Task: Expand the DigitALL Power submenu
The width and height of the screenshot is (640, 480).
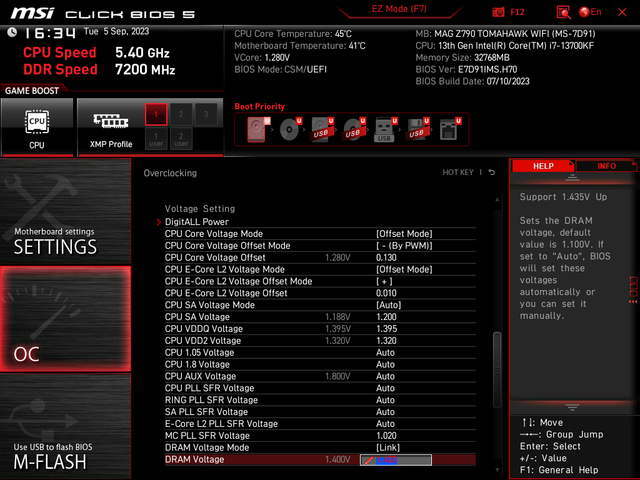Action: pyautogui.click(x=196, y=222)
